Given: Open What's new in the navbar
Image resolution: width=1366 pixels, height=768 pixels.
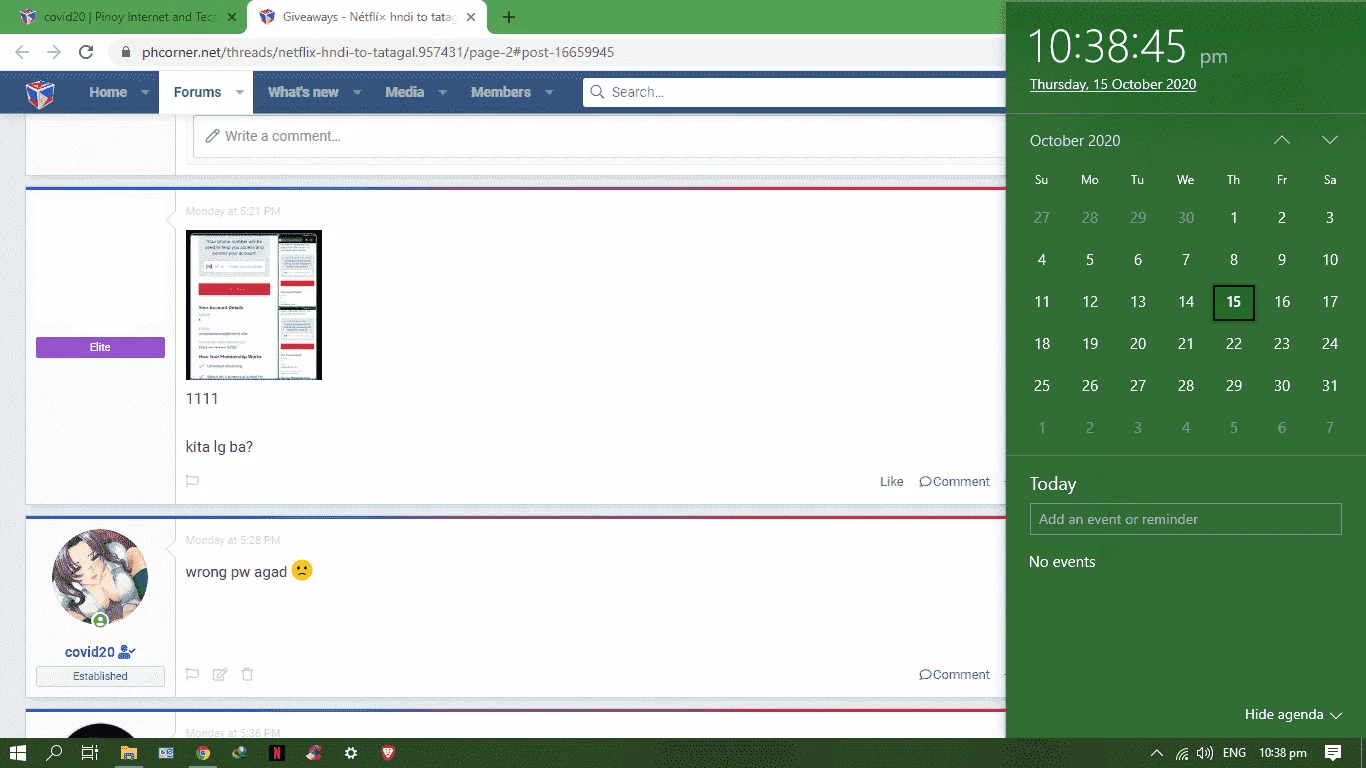Looking at the screenshot, I should 303,92.
